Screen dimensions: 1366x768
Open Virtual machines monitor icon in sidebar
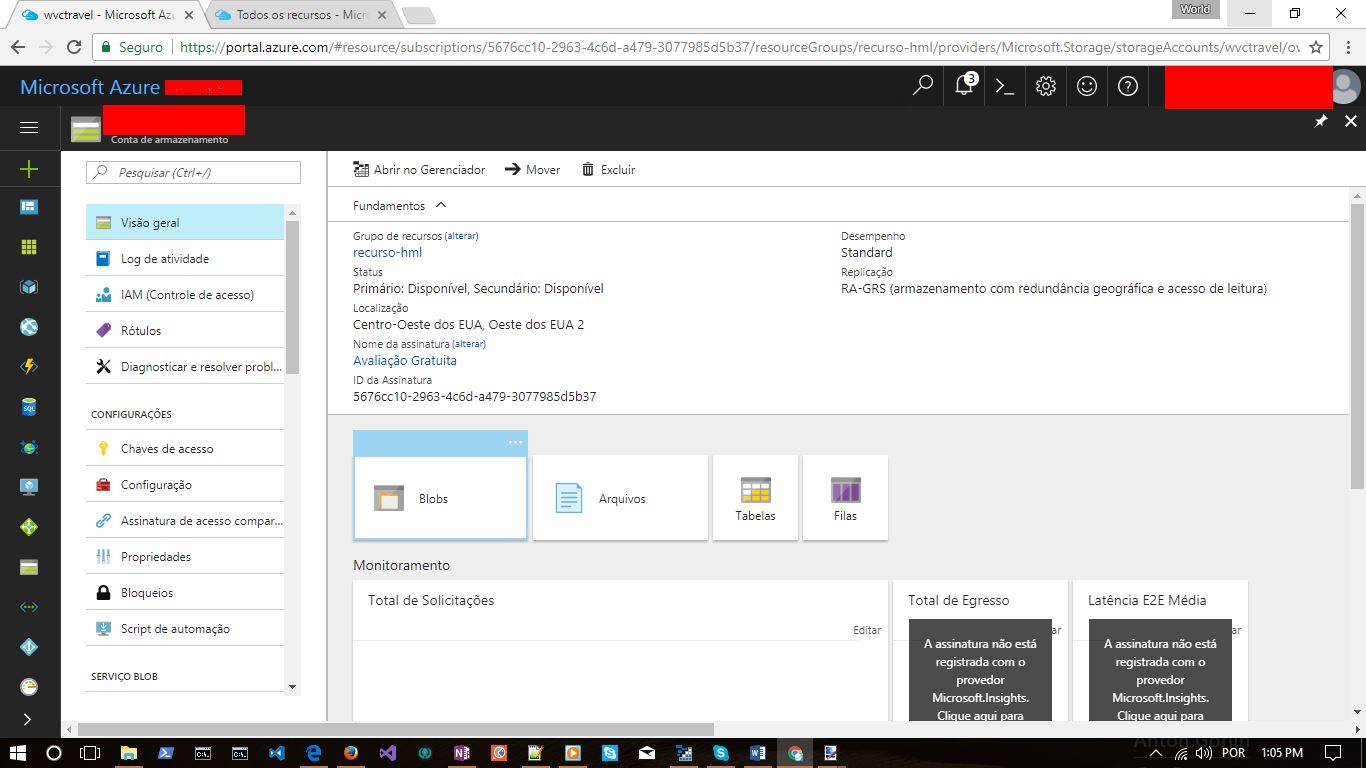click(29, 487)
